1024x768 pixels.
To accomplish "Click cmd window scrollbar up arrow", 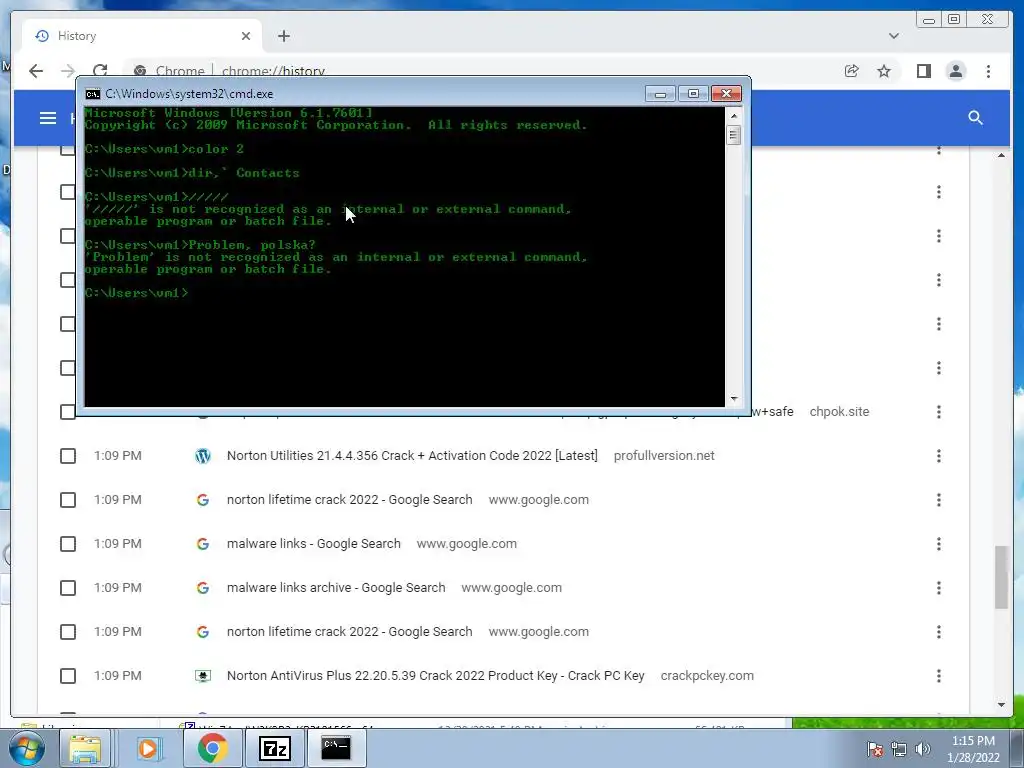I will (733, 116).
